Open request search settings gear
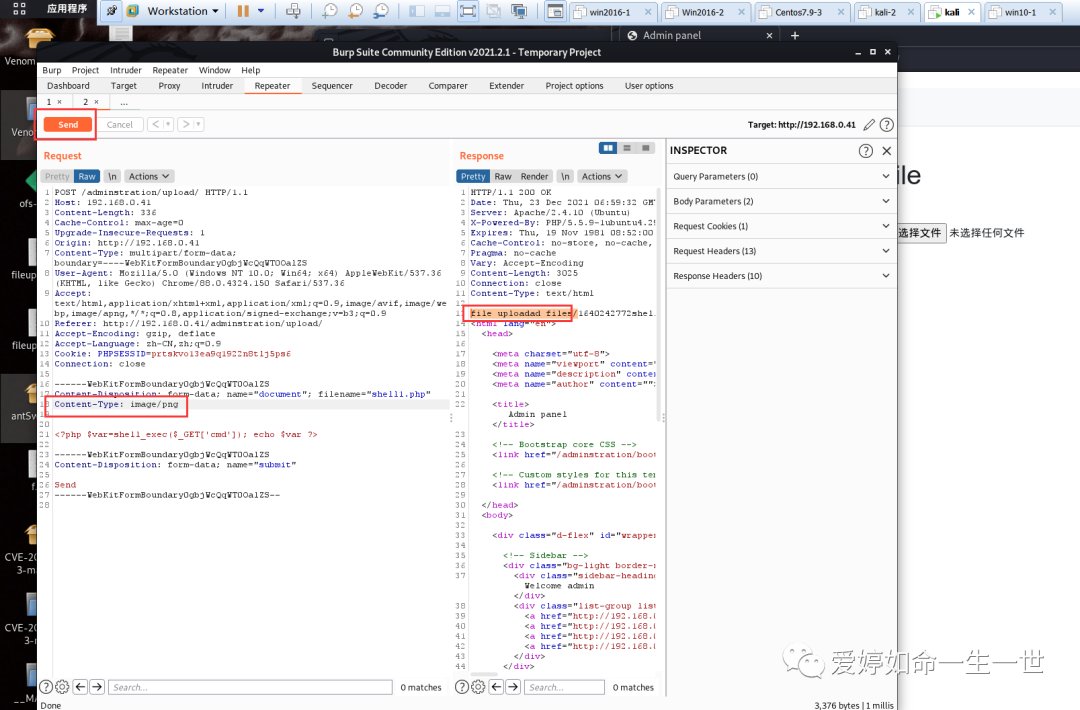This screenshot has width=1080, height=710. point(62,687)
